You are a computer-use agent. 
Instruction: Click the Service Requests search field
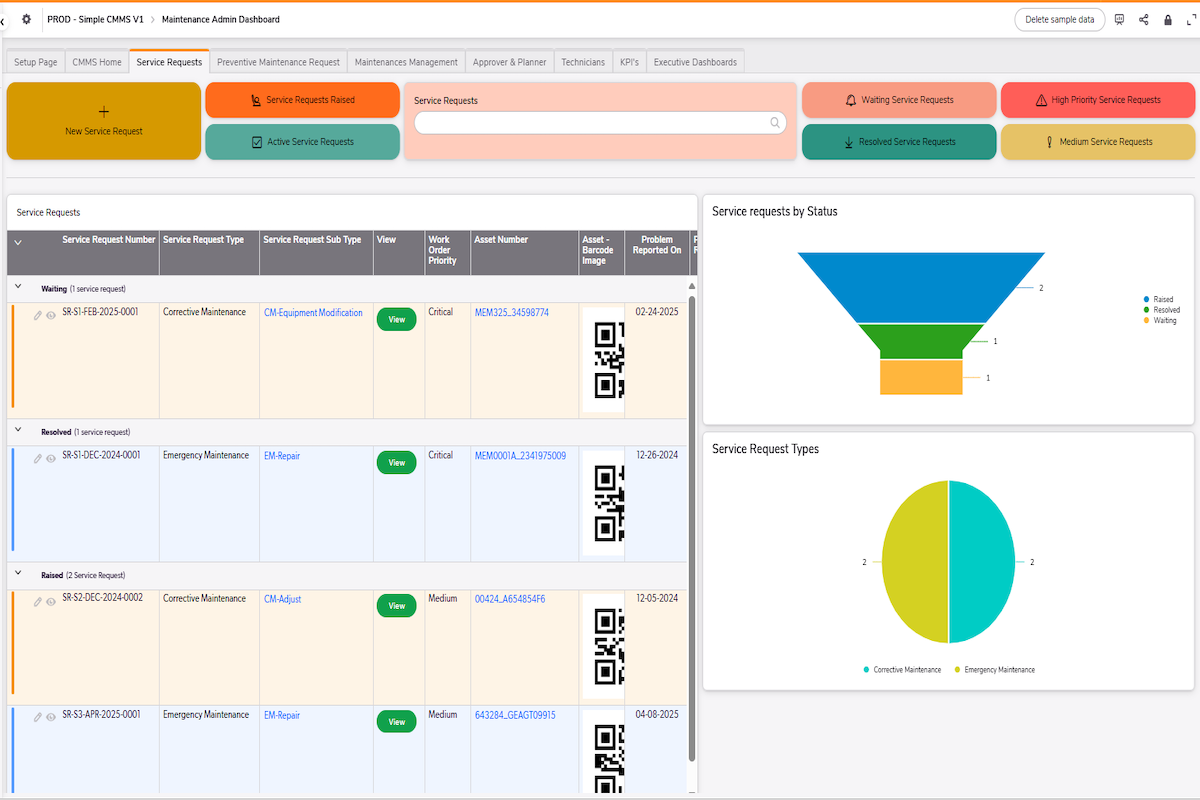point(592,123)
